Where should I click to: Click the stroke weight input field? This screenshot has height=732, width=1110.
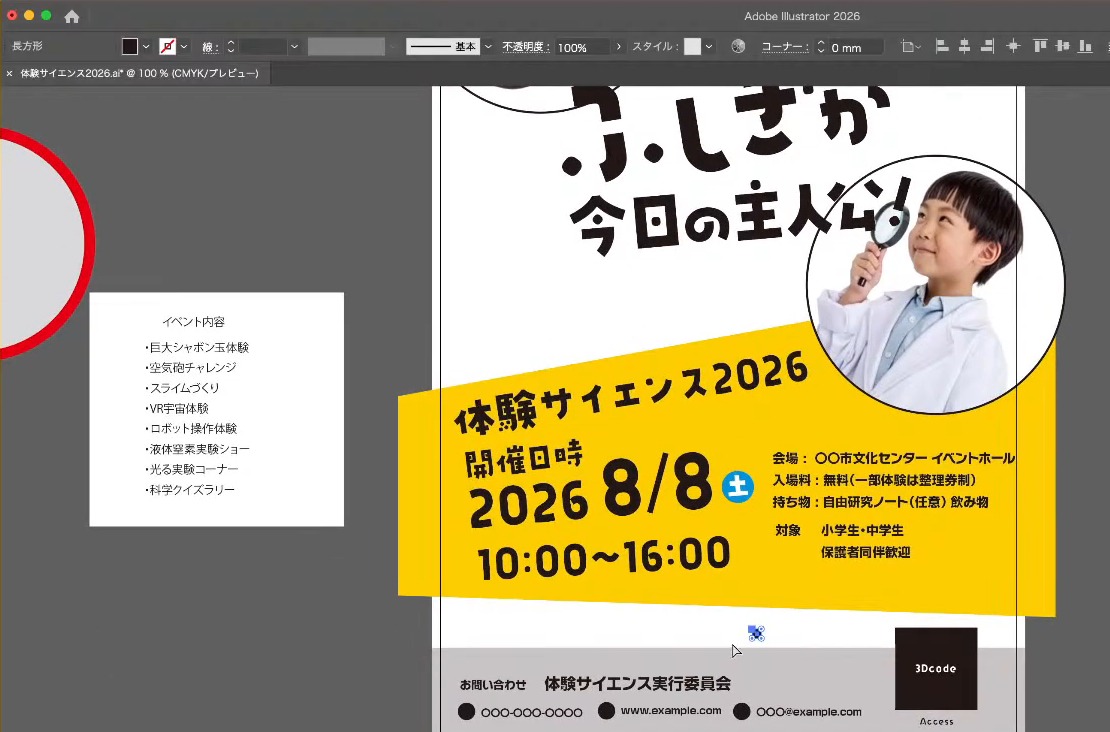coord(263,47)
